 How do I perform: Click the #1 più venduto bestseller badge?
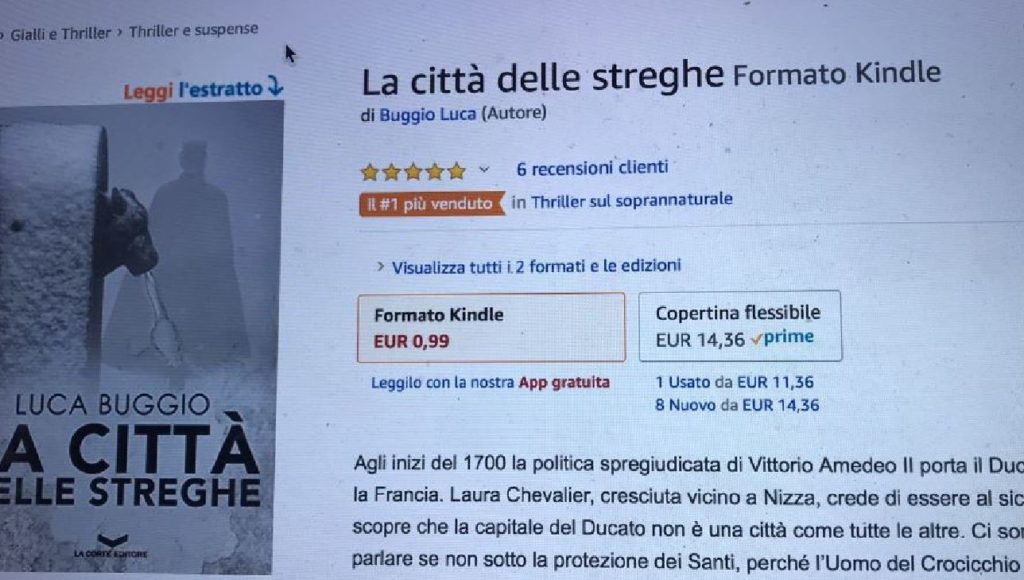click(432, 204)
